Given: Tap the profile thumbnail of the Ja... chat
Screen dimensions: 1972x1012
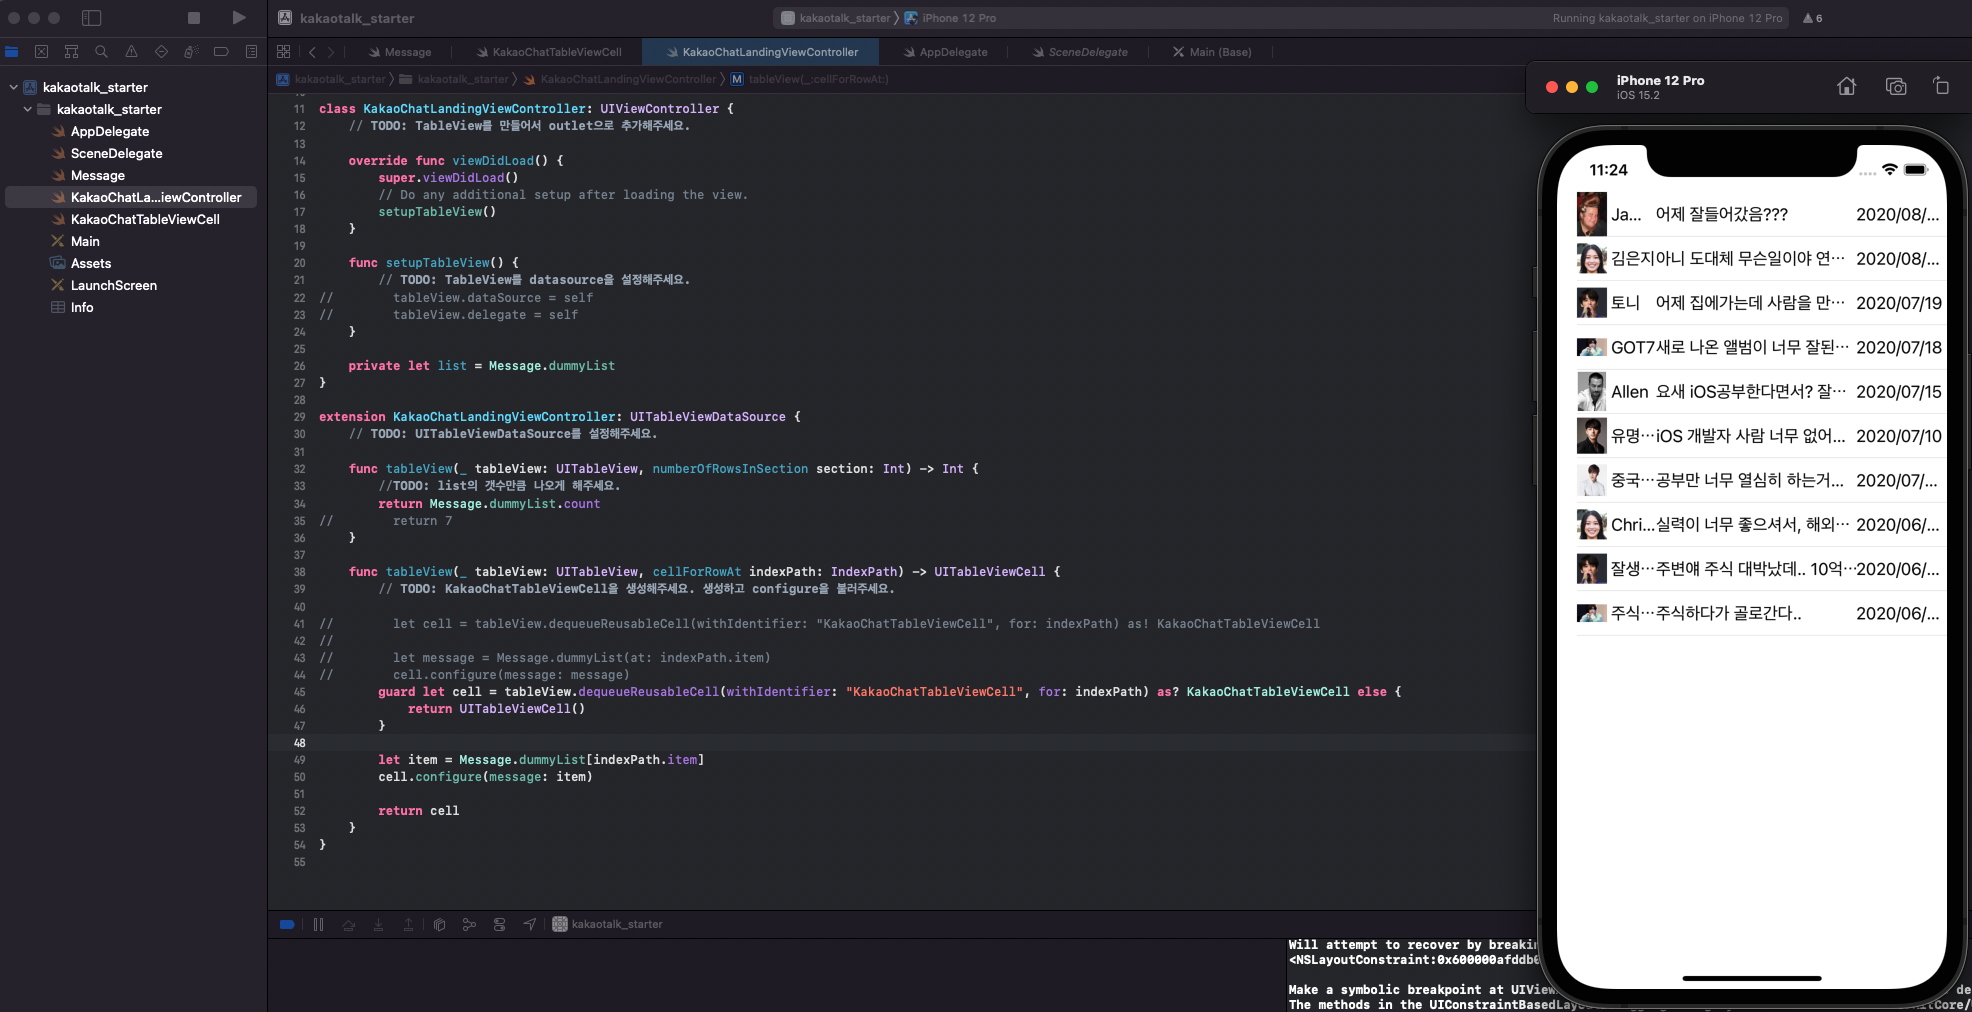Looking at the screenshot, I should point(1591,214).
